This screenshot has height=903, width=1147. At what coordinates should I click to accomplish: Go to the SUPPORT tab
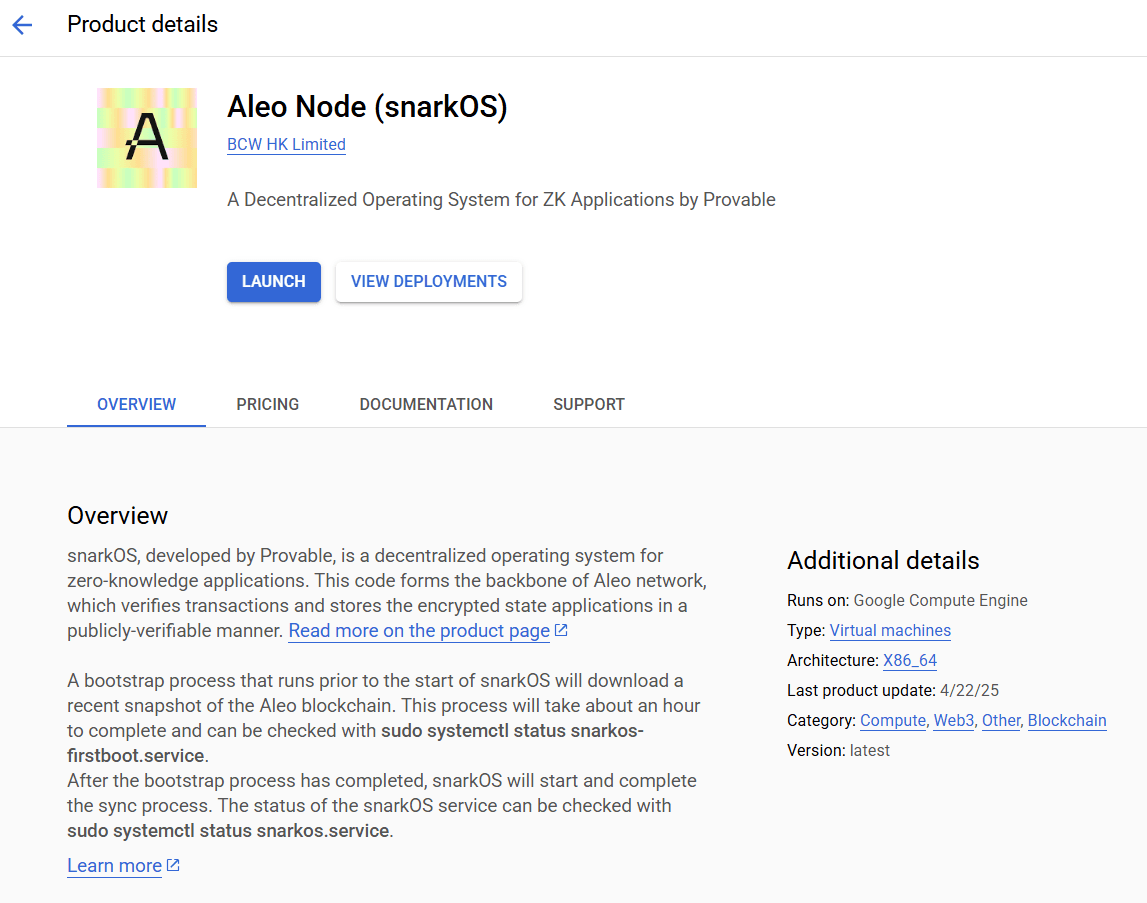coord(589,404)
